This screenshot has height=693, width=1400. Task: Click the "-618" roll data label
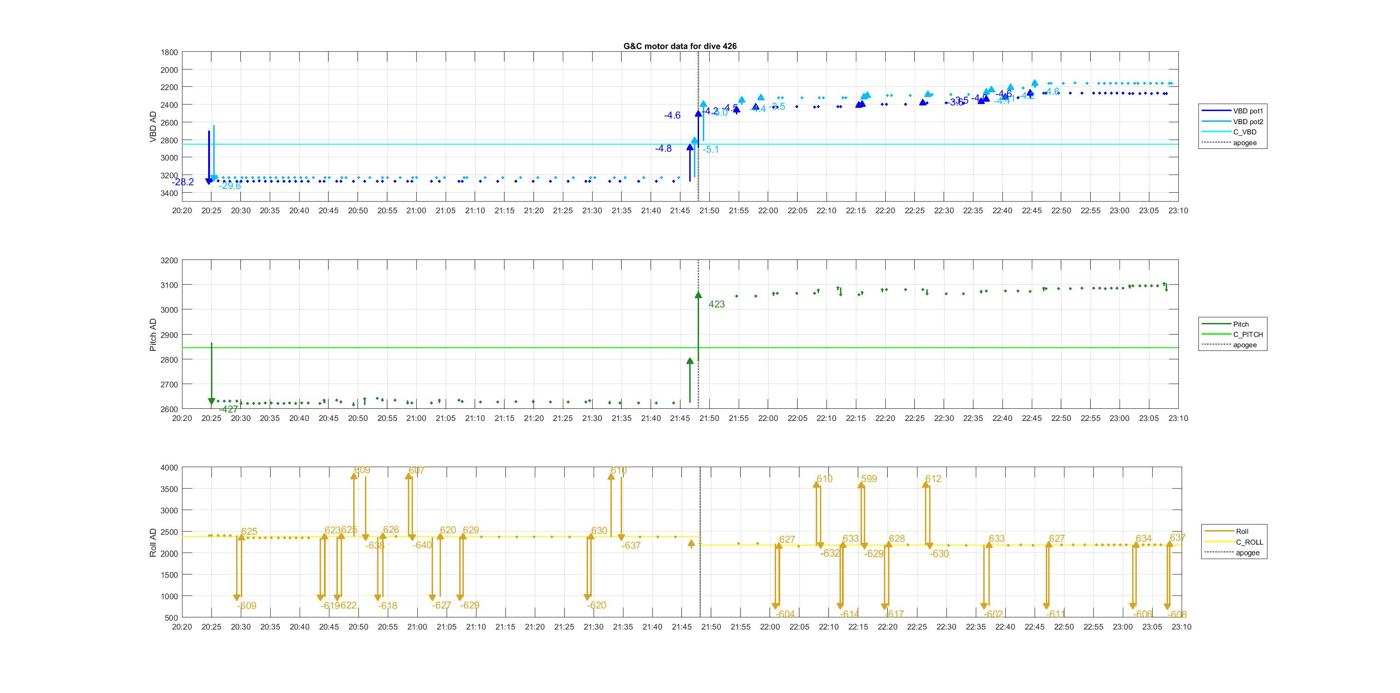388,606
